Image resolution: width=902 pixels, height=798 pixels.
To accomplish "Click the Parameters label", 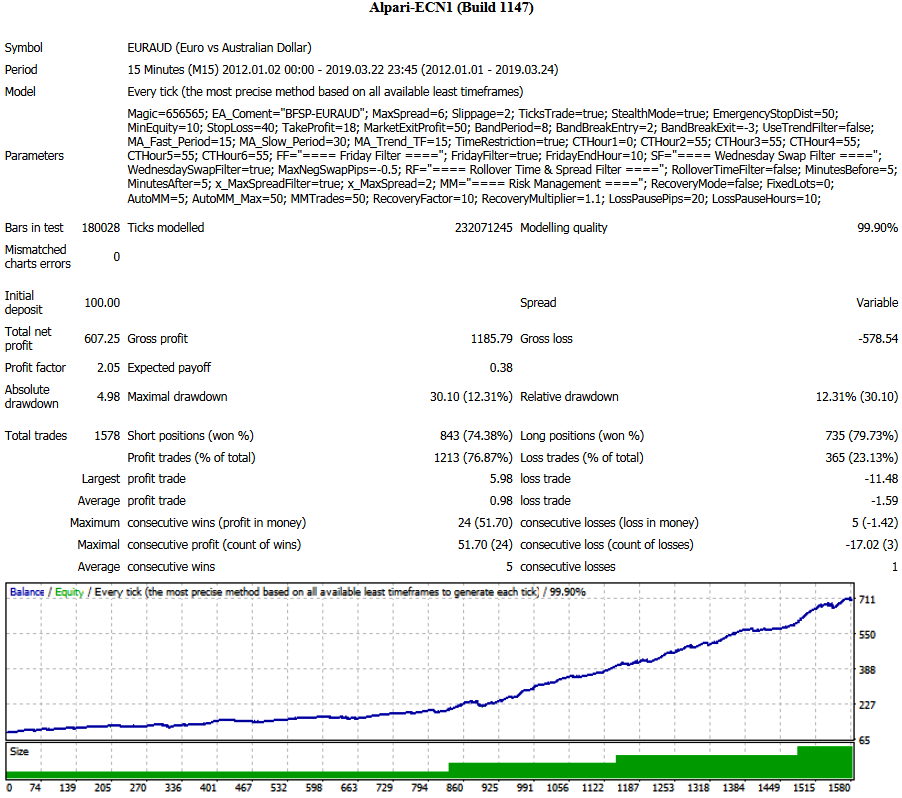I will pos(35,156).
